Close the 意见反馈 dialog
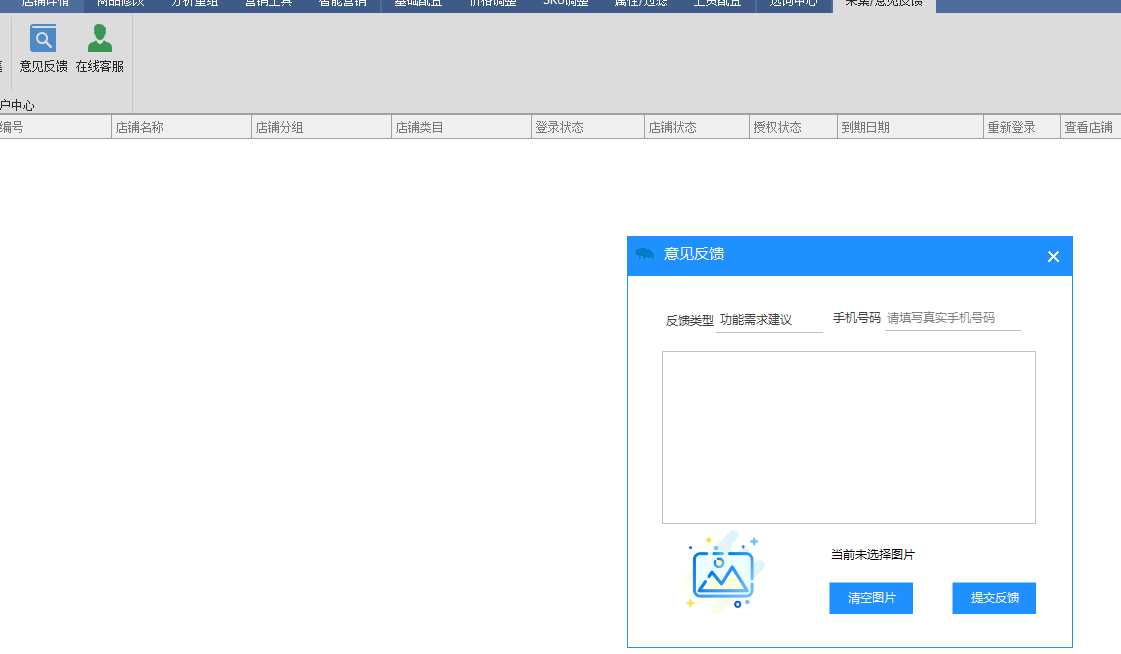Image resolution: width=1121 pixels, height=654 pixels. click(1053, 257)
